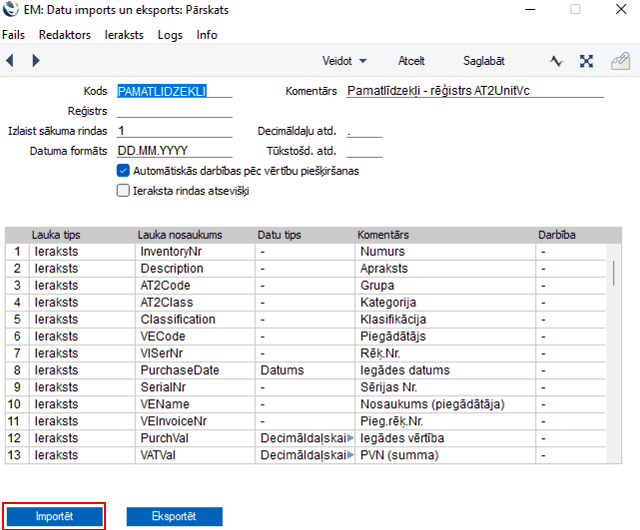
Task: Open the Veidot dropdown menu
Action: point(344,61)
